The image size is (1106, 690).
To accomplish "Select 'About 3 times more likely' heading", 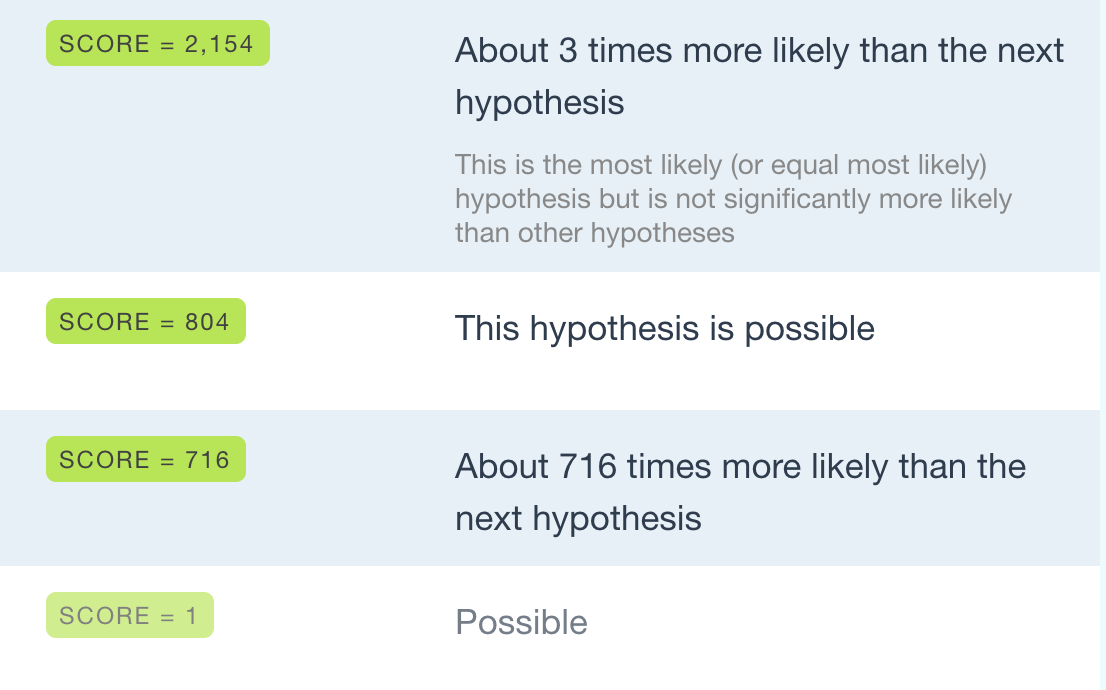I will click(x=759, y=76).
